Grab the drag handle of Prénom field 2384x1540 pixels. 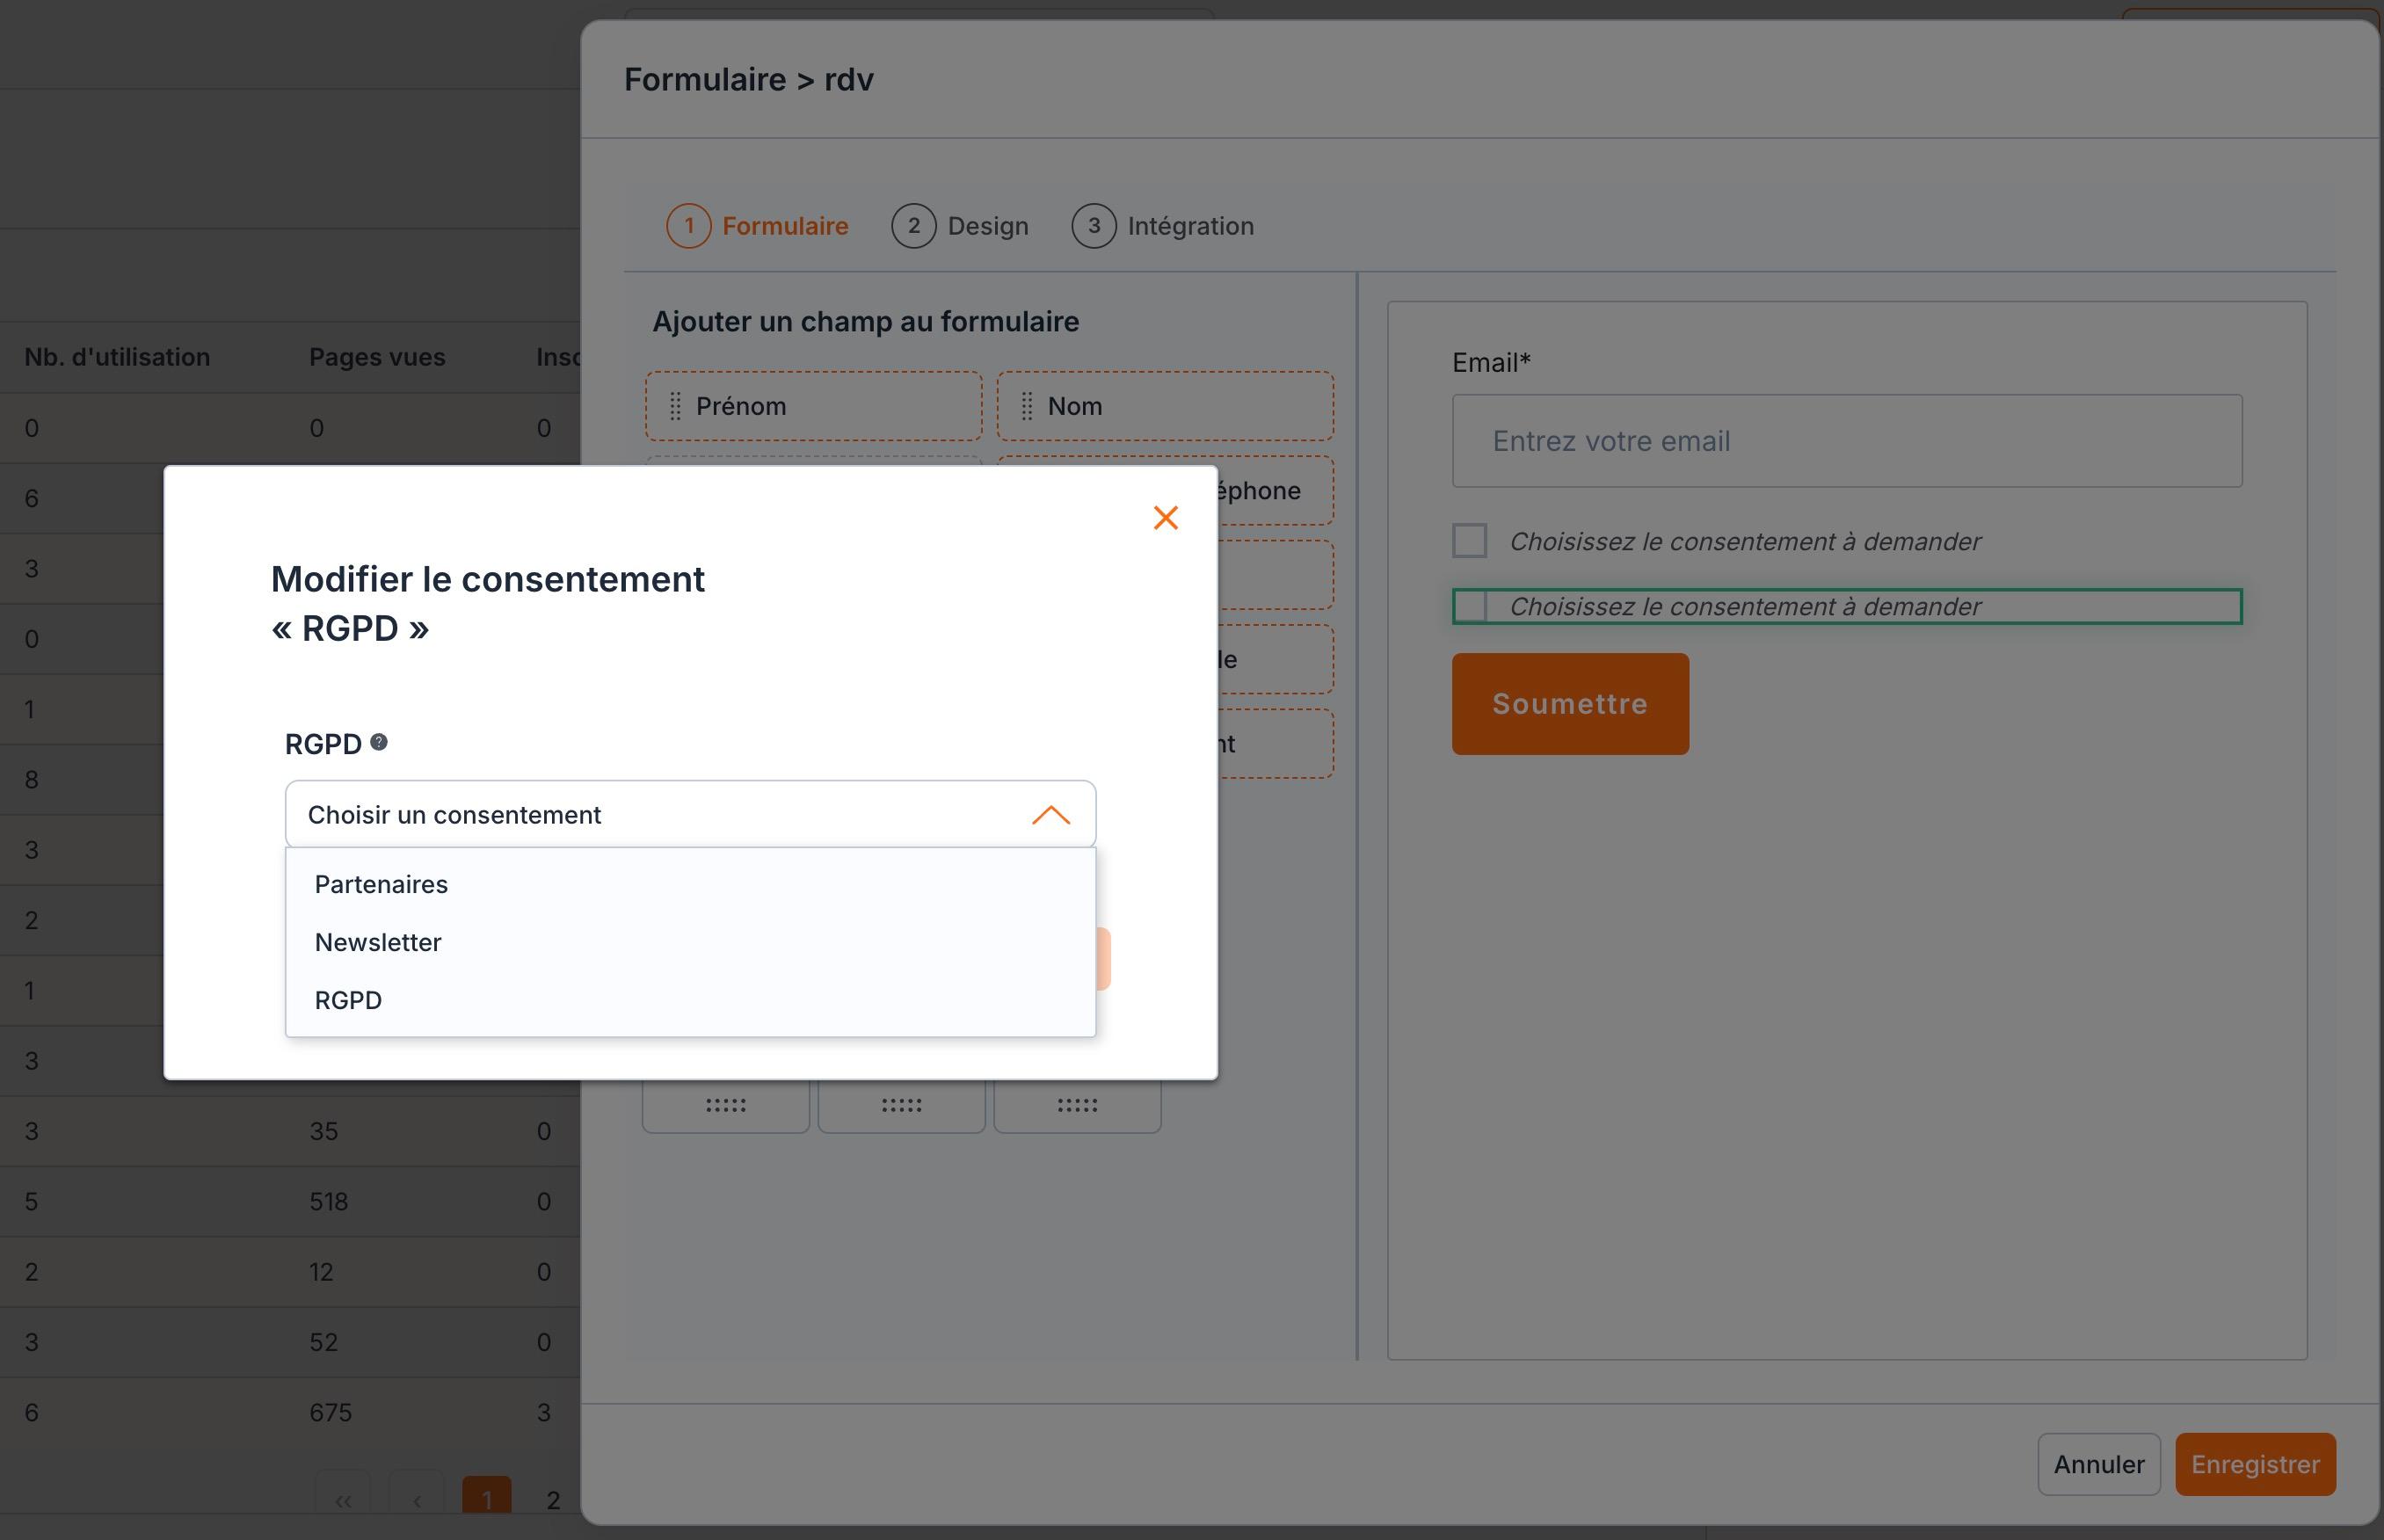coord(675,406)
